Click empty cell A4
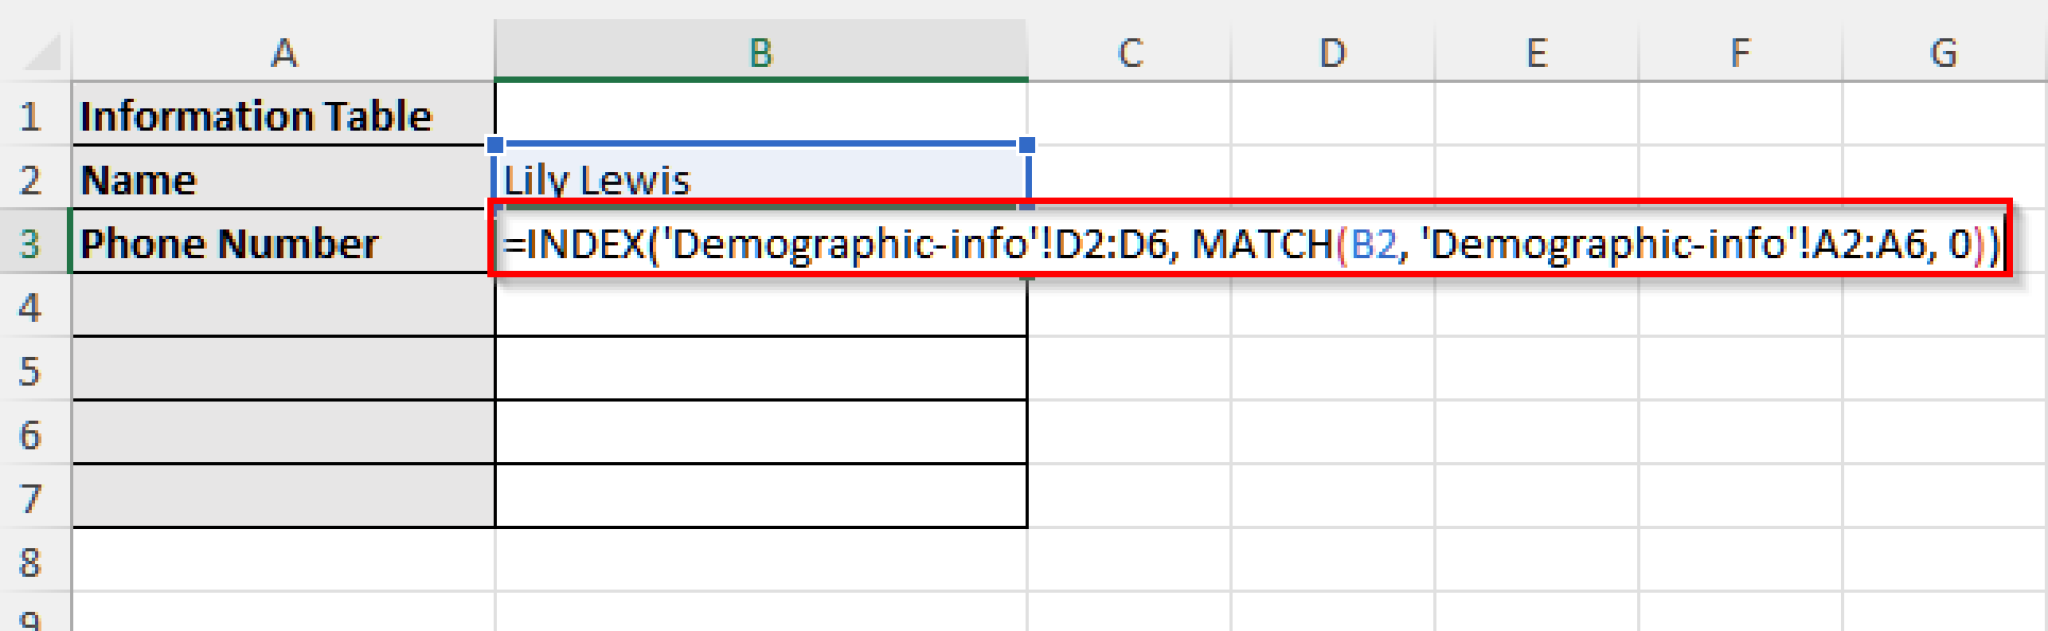The height and width of the screenshot is (631, 2048). tap(283, 307)
